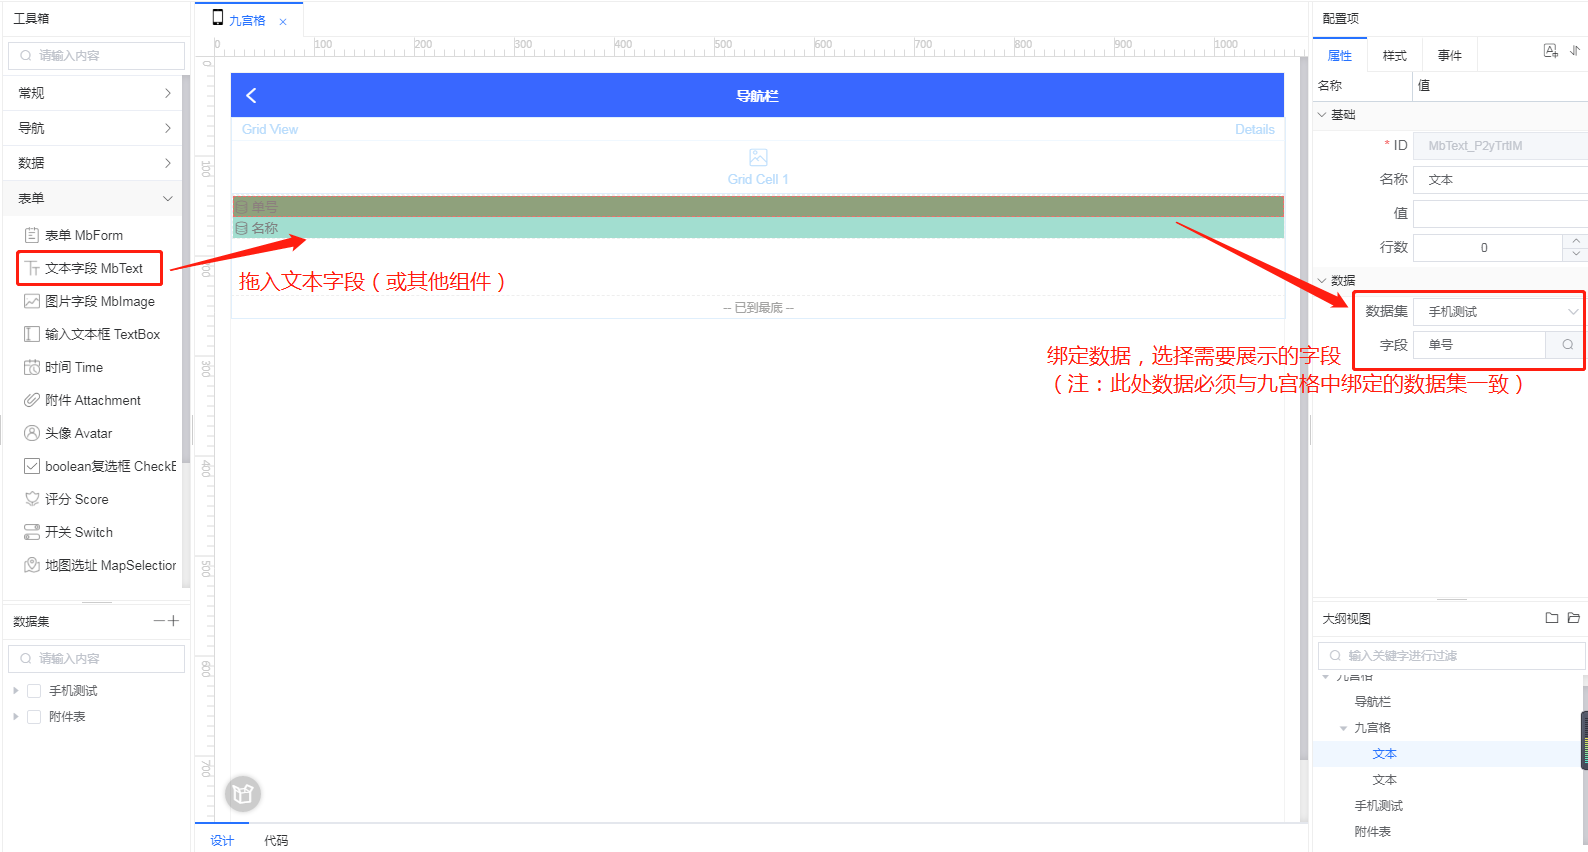The height and width of the screenshot is (852, 1588).
Task: Select the MbImage picture field component
Action: (x=99, y=301)
